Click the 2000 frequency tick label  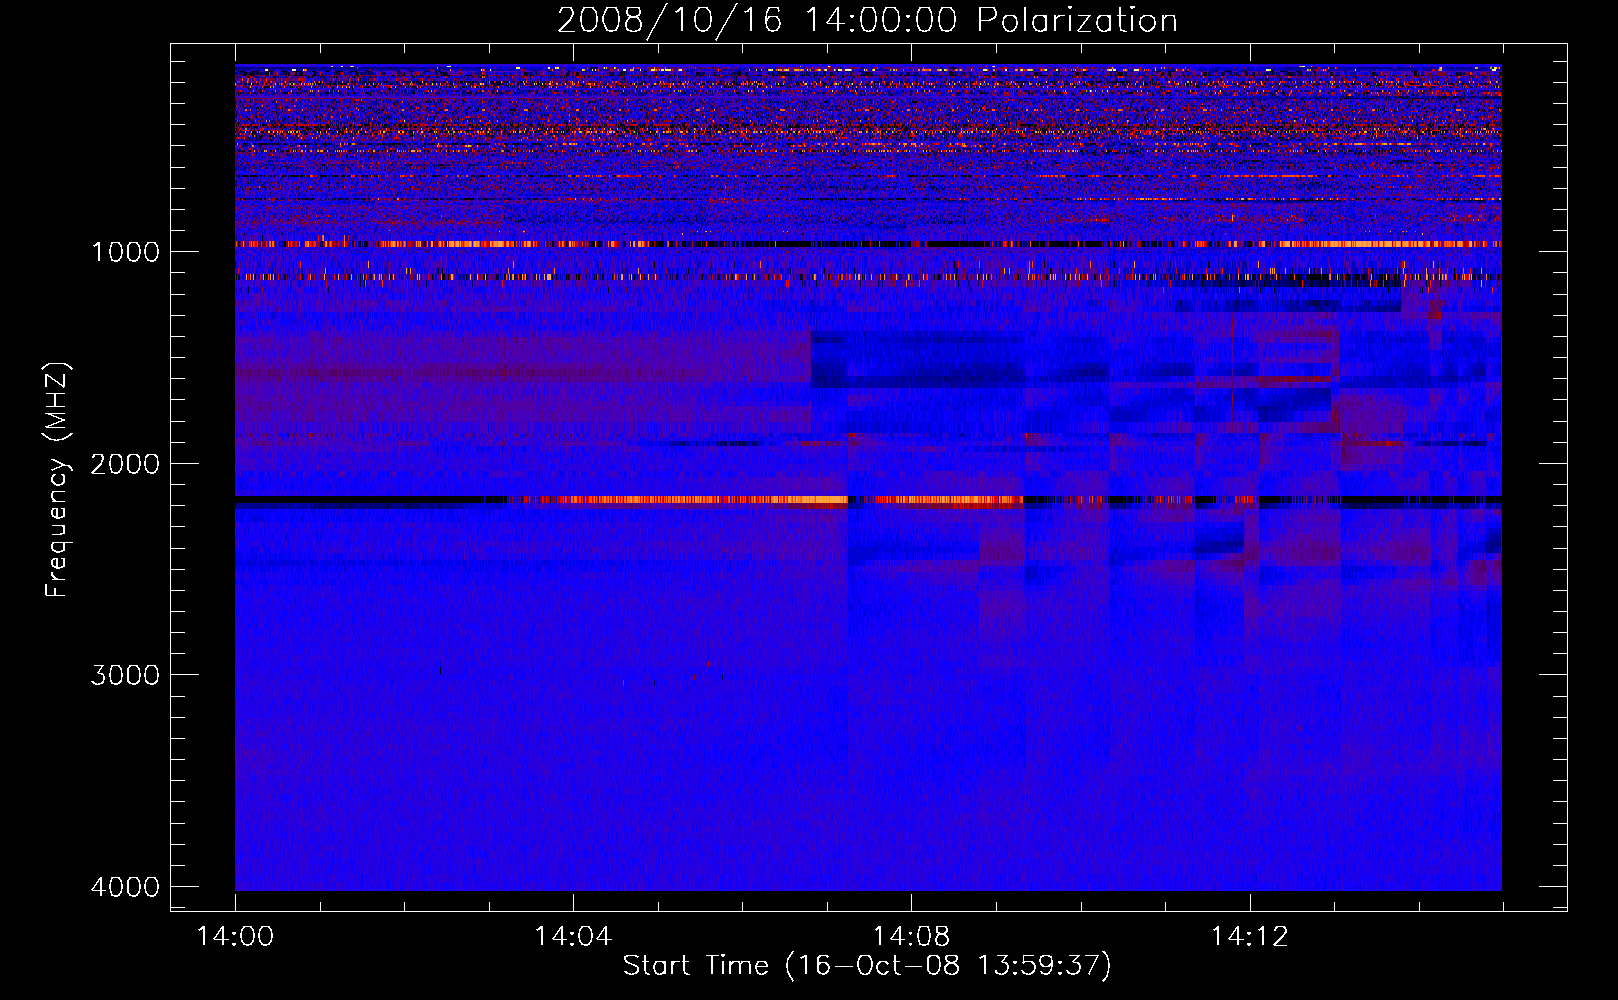coord(125,464)
